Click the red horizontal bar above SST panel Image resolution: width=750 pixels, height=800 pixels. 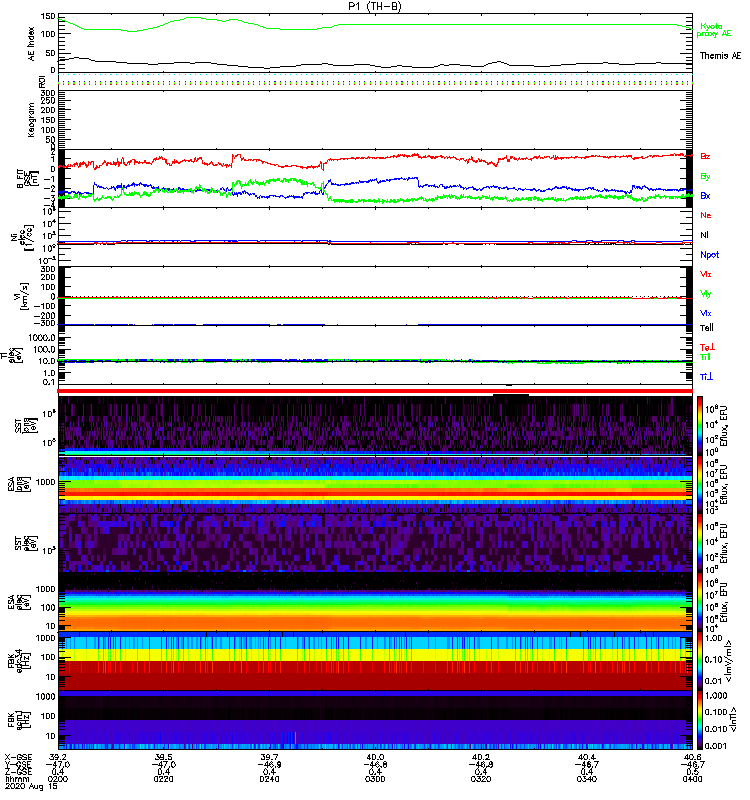point(375,391)
